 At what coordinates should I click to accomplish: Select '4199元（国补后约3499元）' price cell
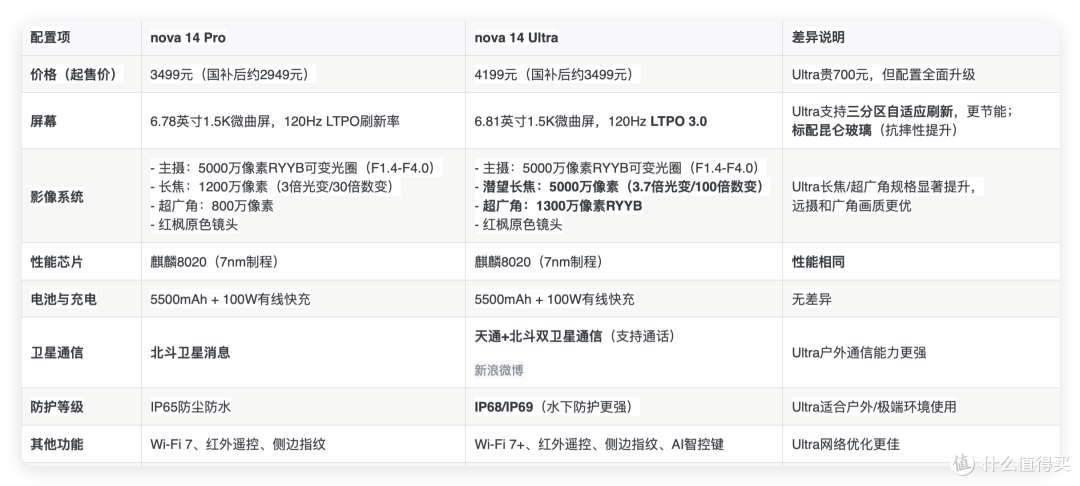click(x=557, y=74)
